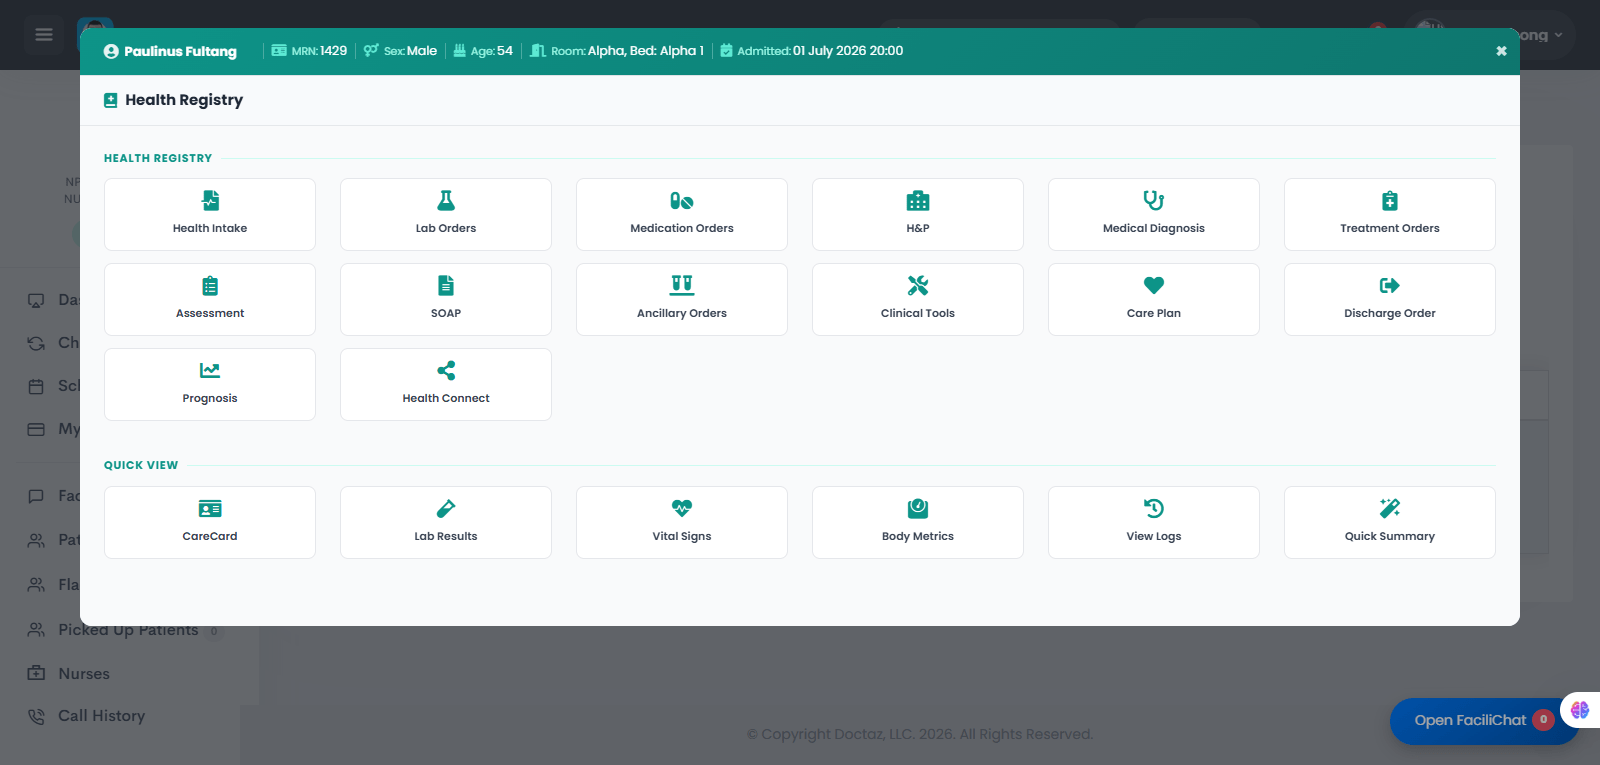This screenshot has height=765, width=1600.
Task: Open View Logs history icon
Action: click(x=1154, y=508)
